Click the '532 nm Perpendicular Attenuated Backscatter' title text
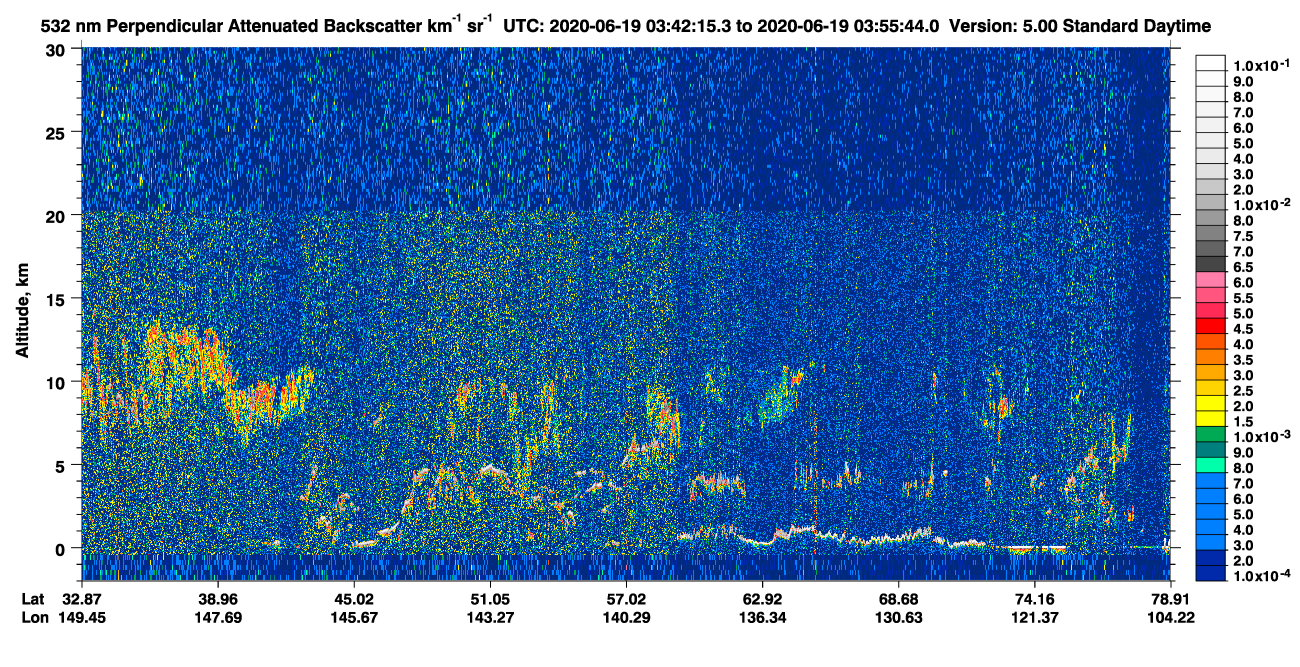This screenshot has height=667, width=1300. (233, 27)
